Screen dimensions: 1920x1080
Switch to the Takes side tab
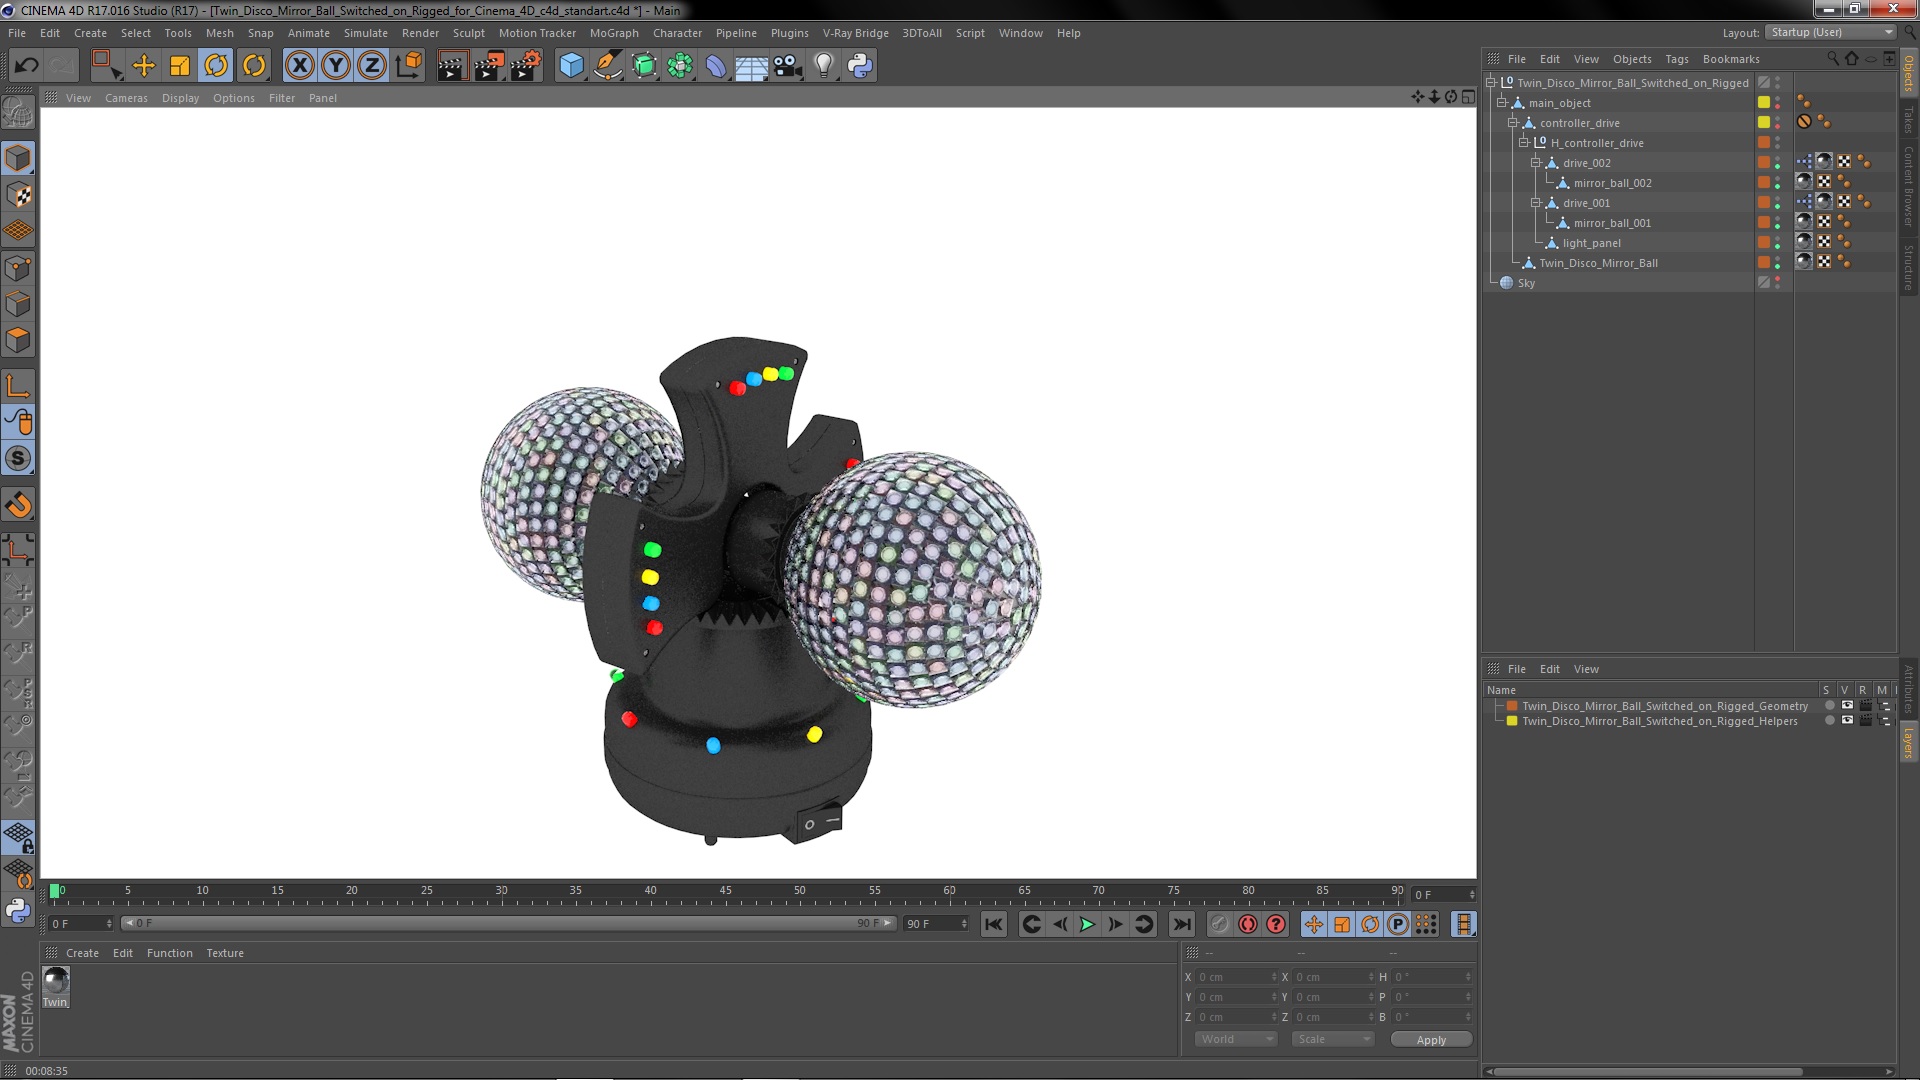coord(1909,119)
